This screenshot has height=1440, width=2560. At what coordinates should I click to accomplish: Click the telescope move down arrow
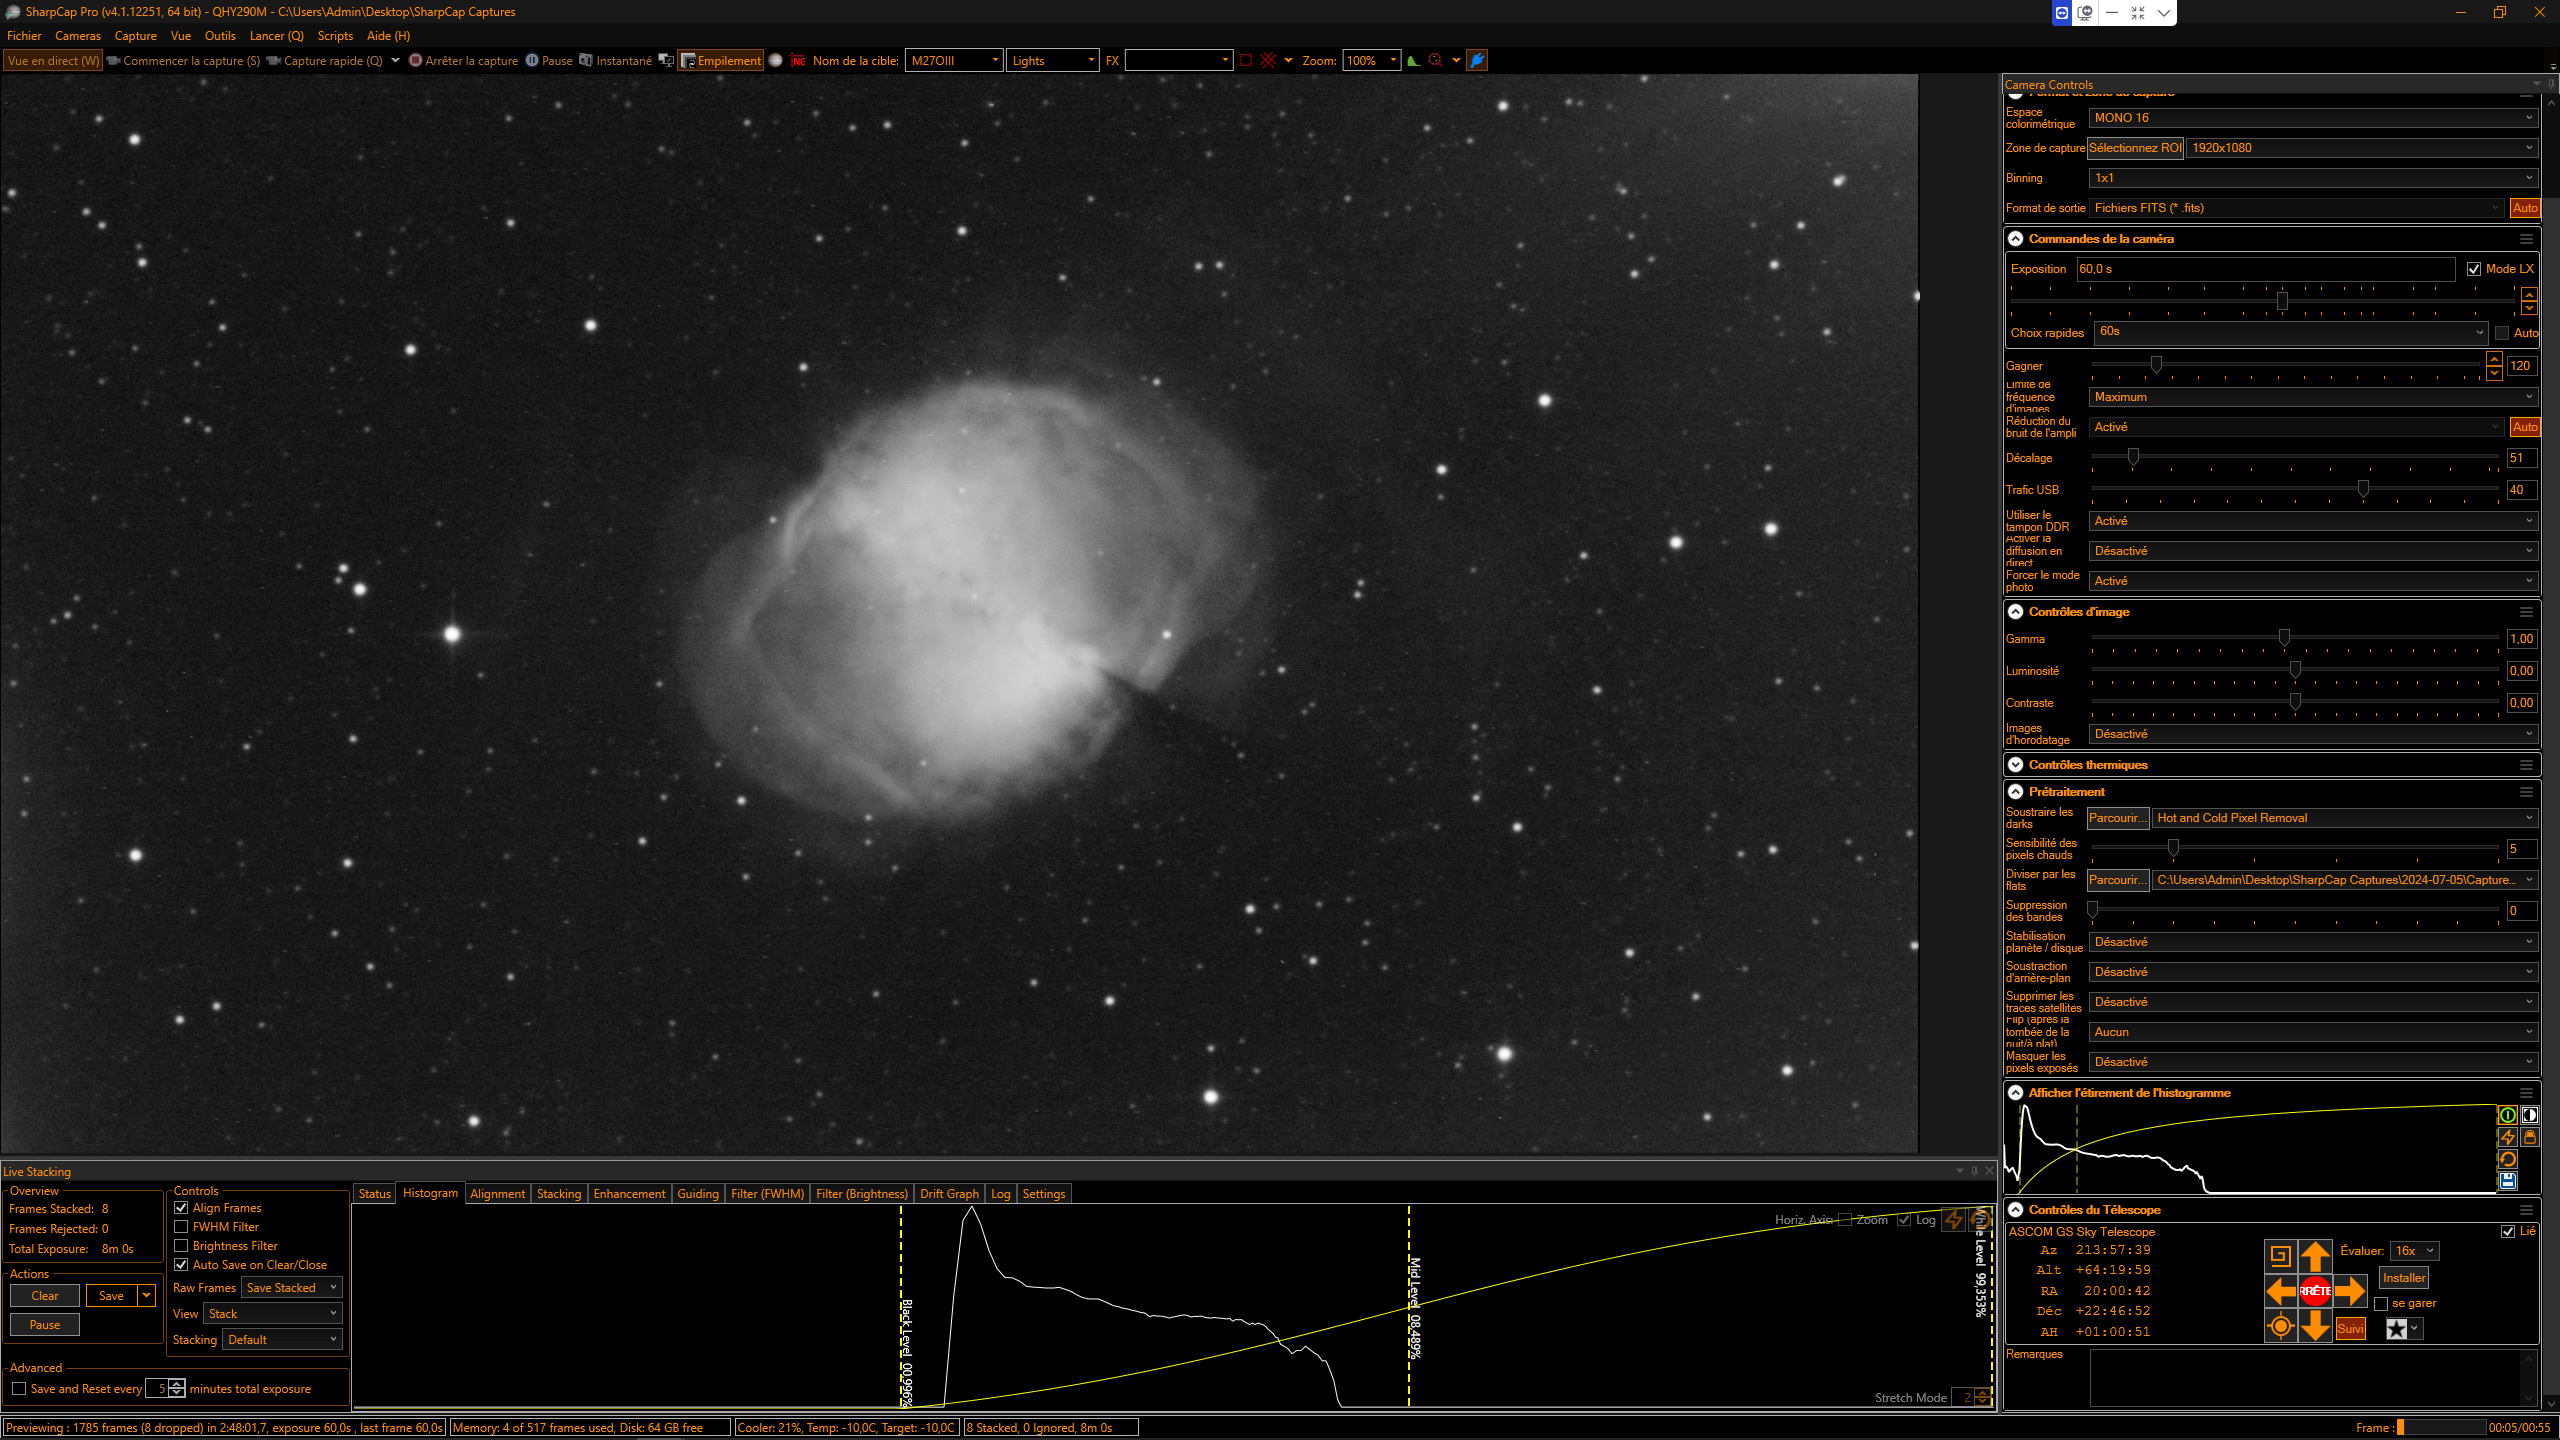2315,1327
